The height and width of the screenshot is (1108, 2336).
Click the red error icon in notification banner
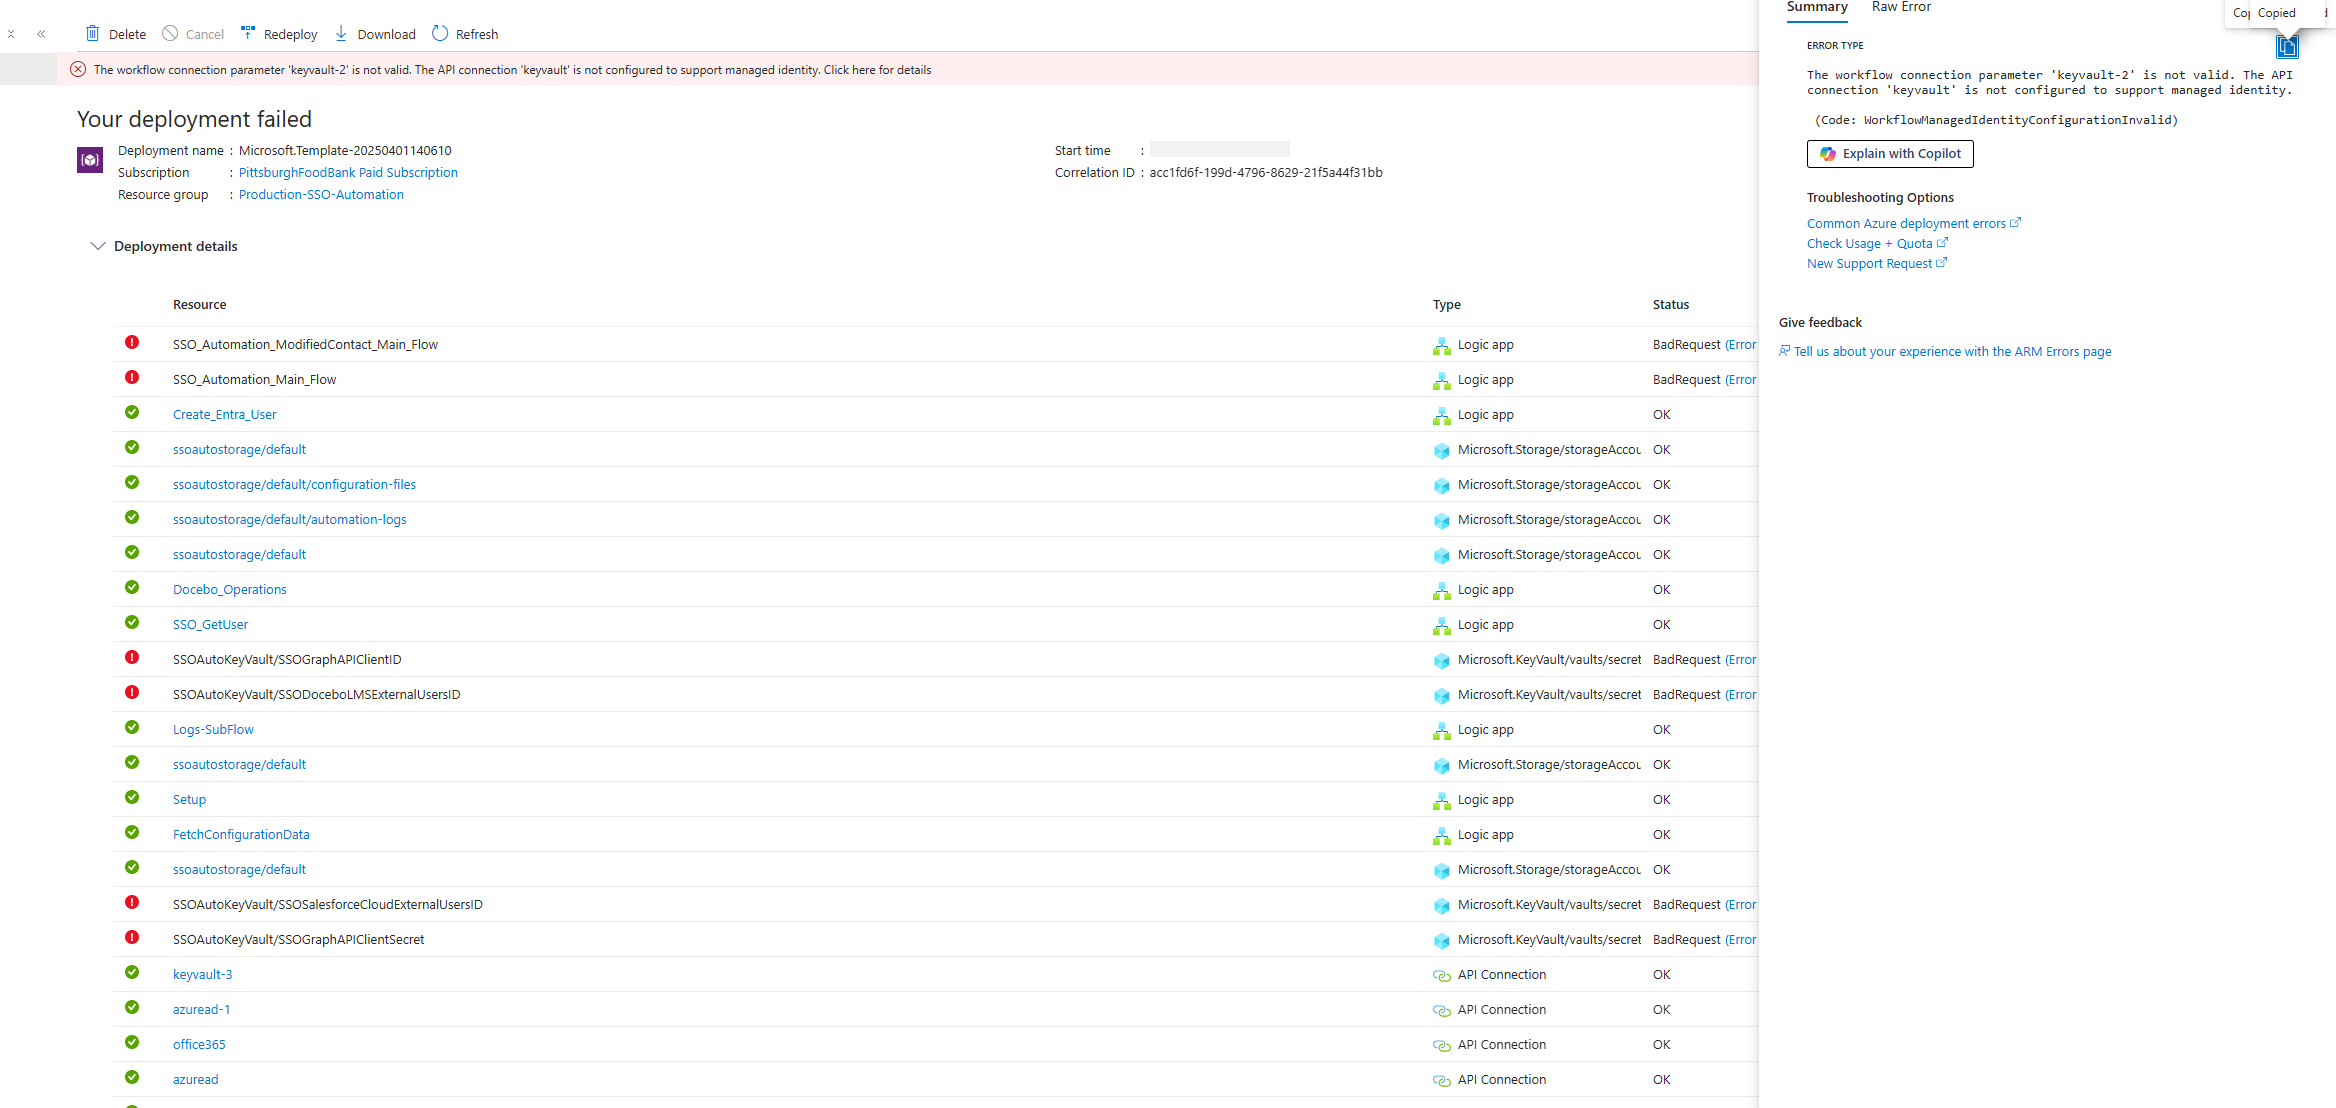(78, 70)
